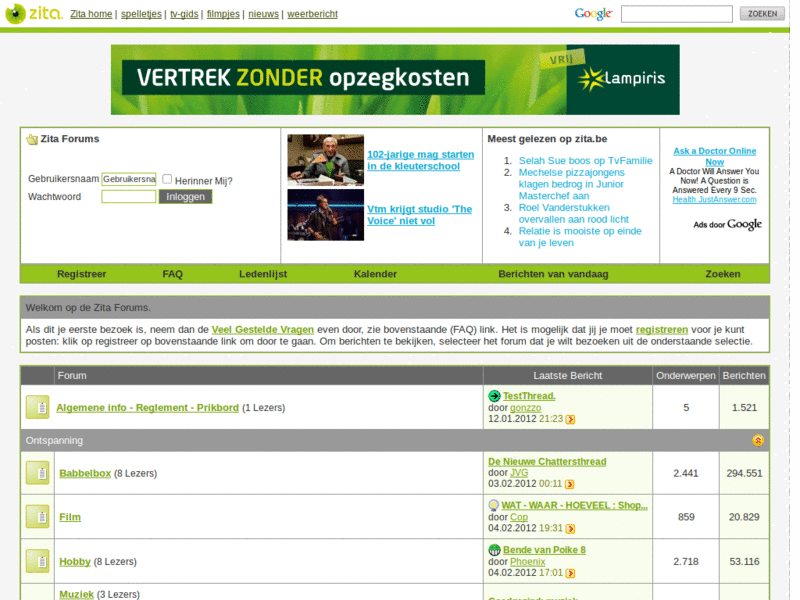Go to Zita home link

click(x=91, y=14)
